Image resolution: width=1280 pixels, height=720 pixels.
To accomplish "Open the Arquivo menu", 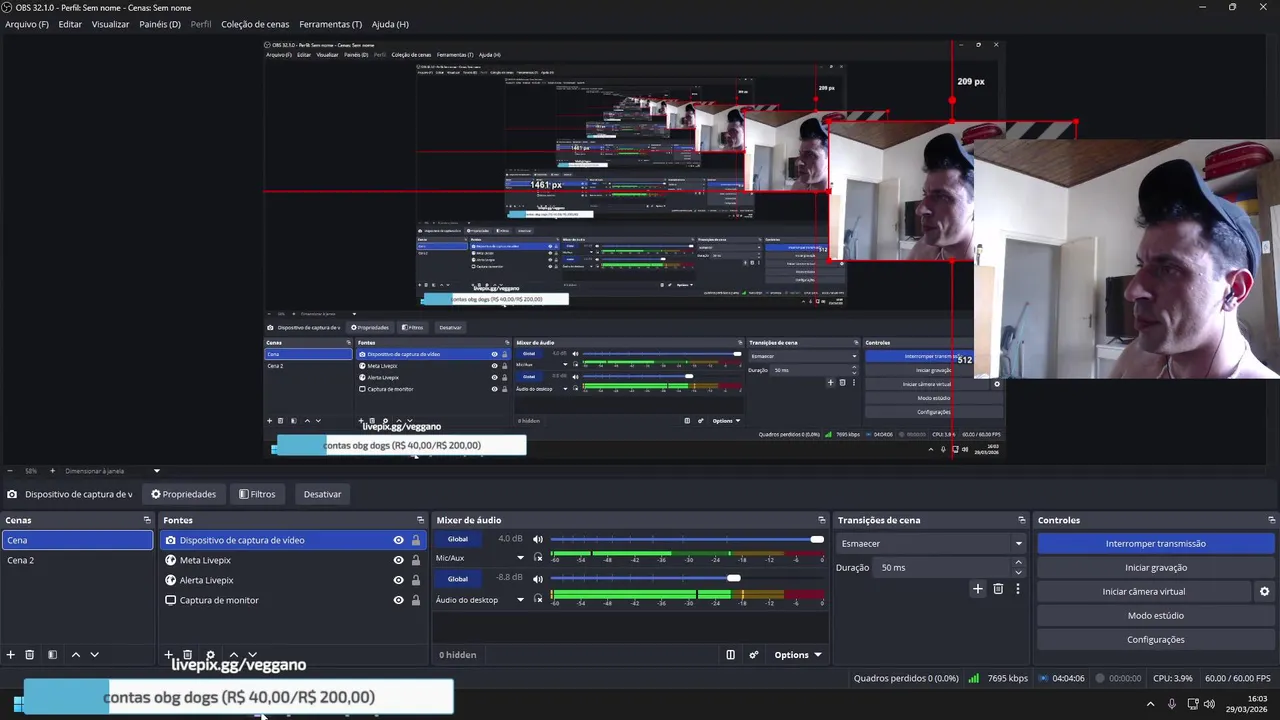I will pyautogui.click(x=27, y=24).
